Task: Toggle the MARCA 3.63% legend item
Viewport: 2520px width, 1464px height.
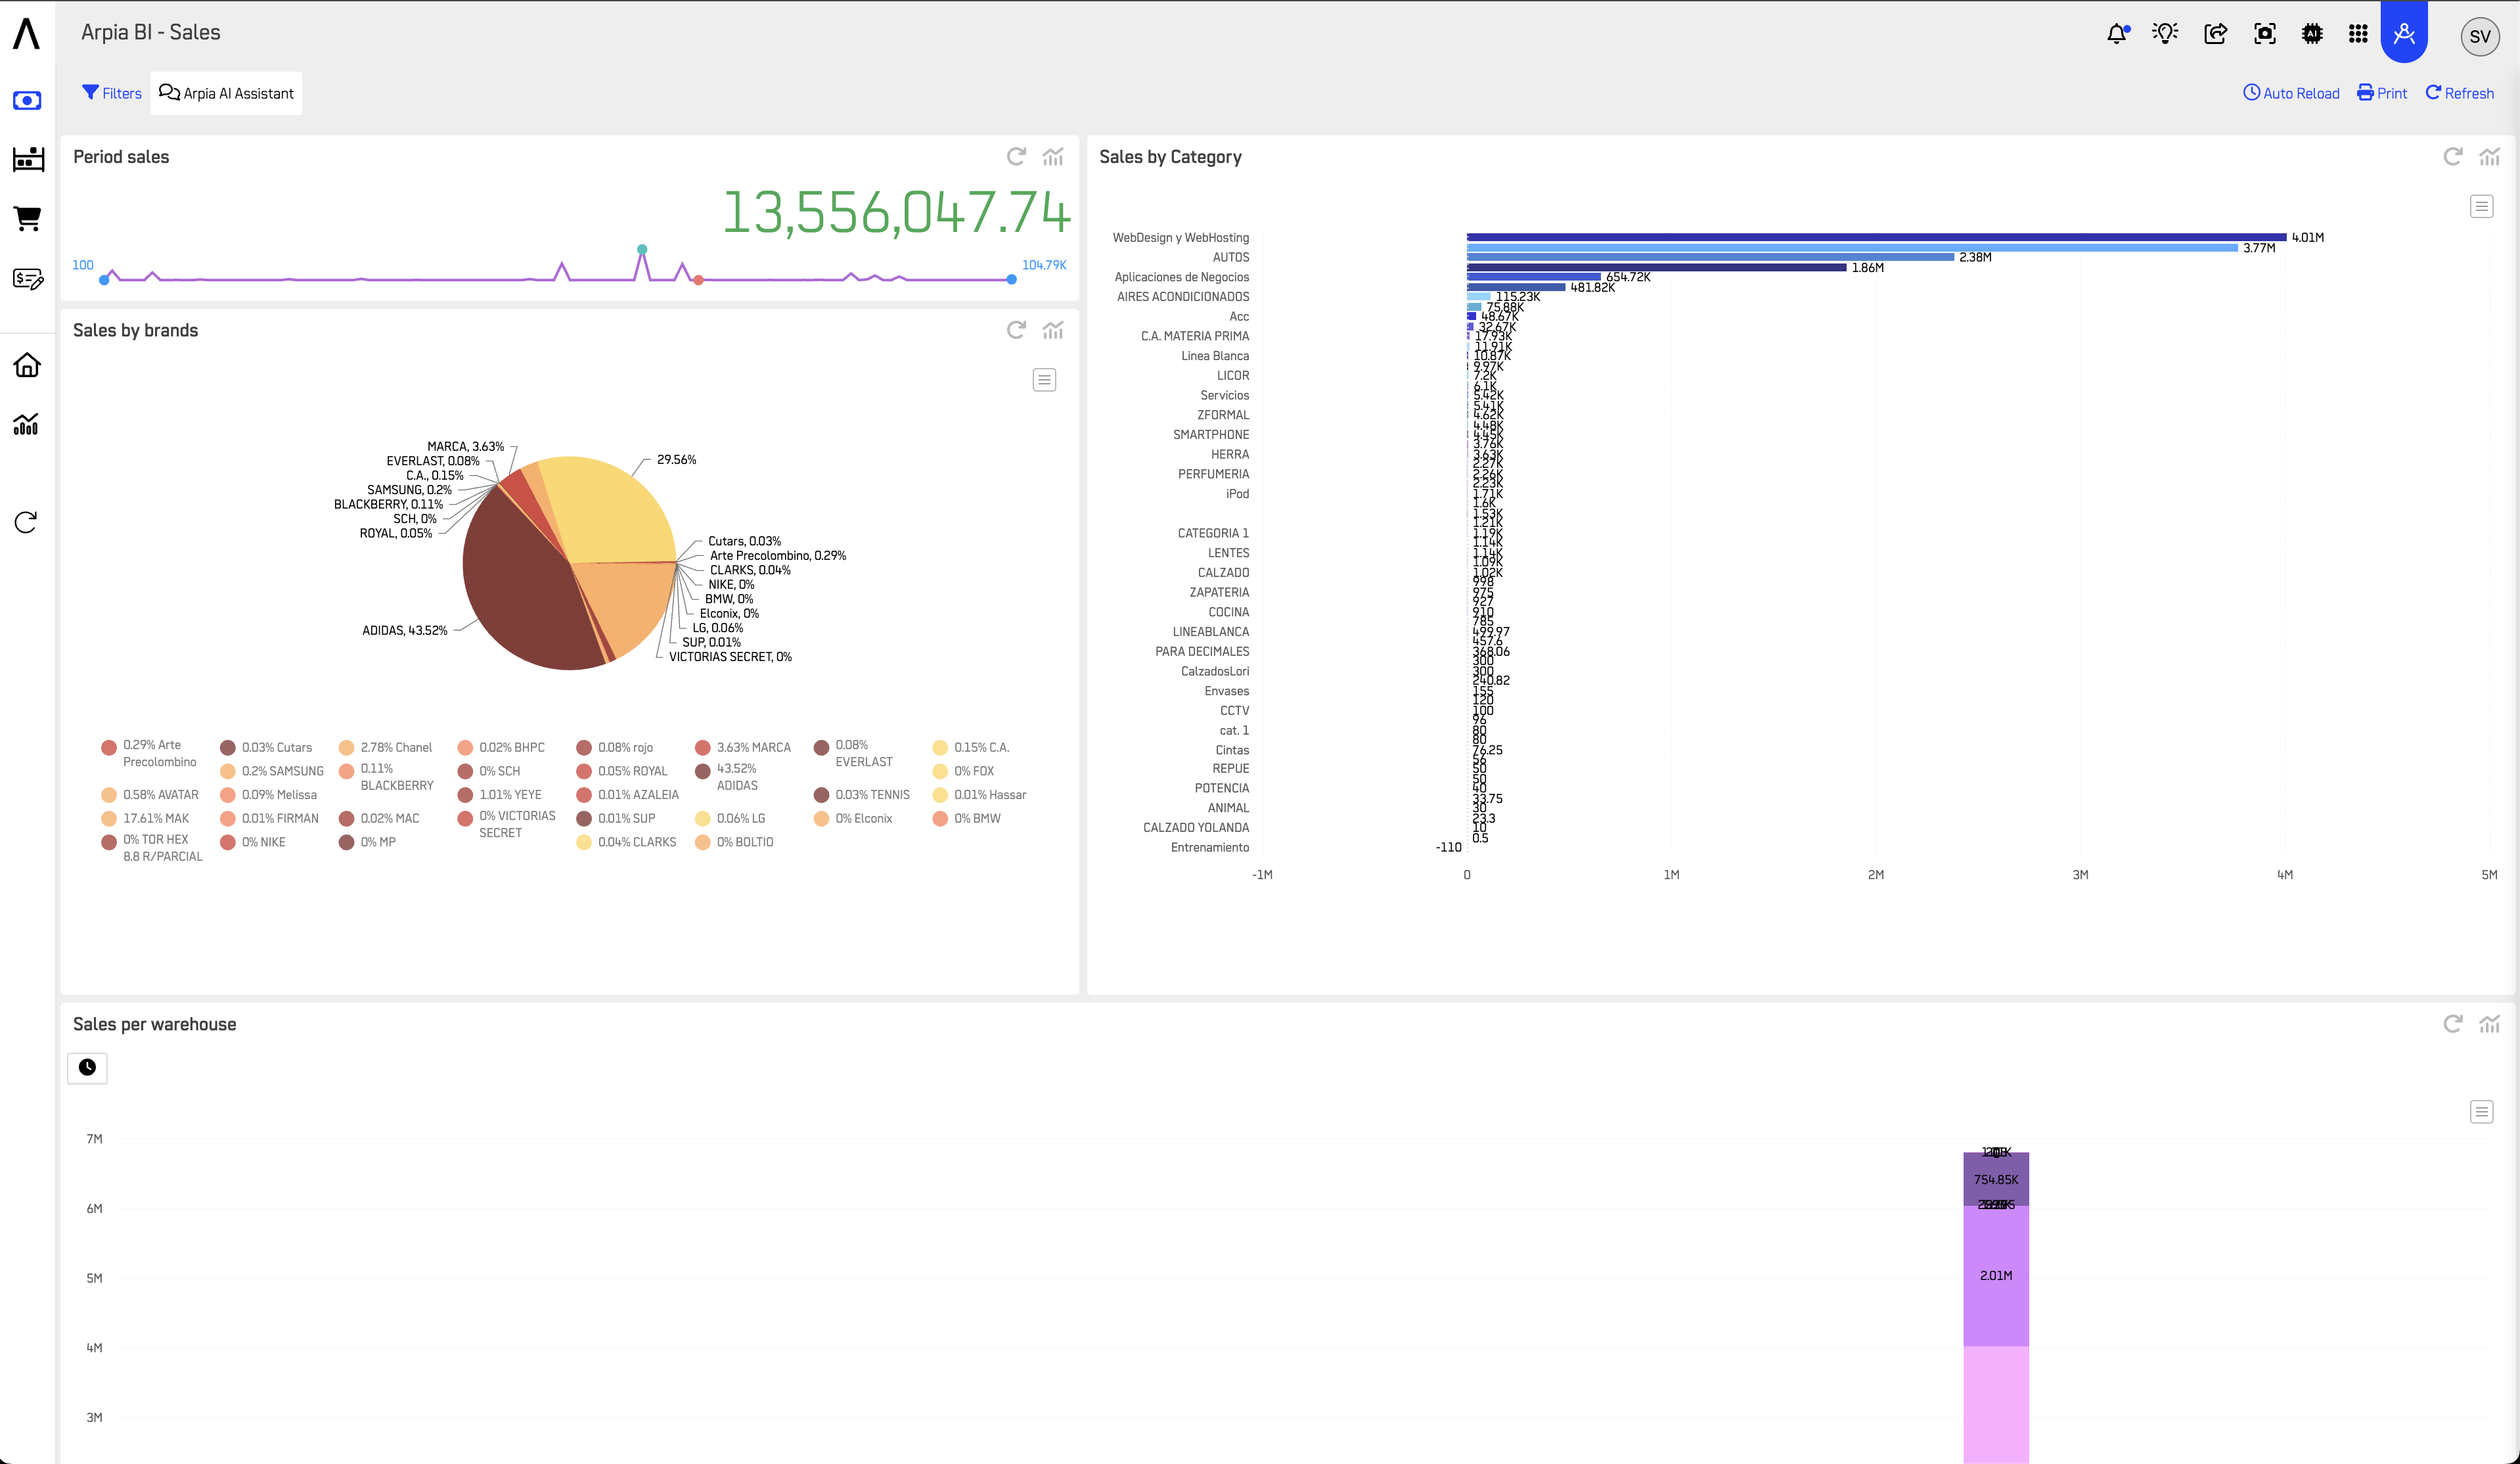Action: tap(742, 747)
